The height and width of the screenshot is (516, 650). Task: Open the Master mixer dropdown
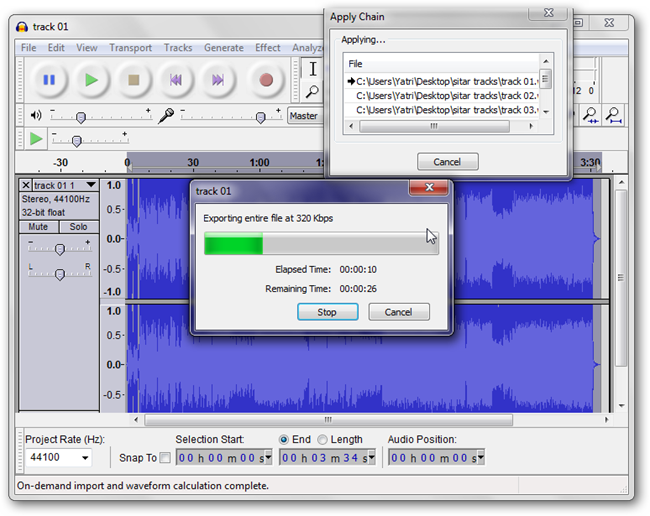(305, 116)
